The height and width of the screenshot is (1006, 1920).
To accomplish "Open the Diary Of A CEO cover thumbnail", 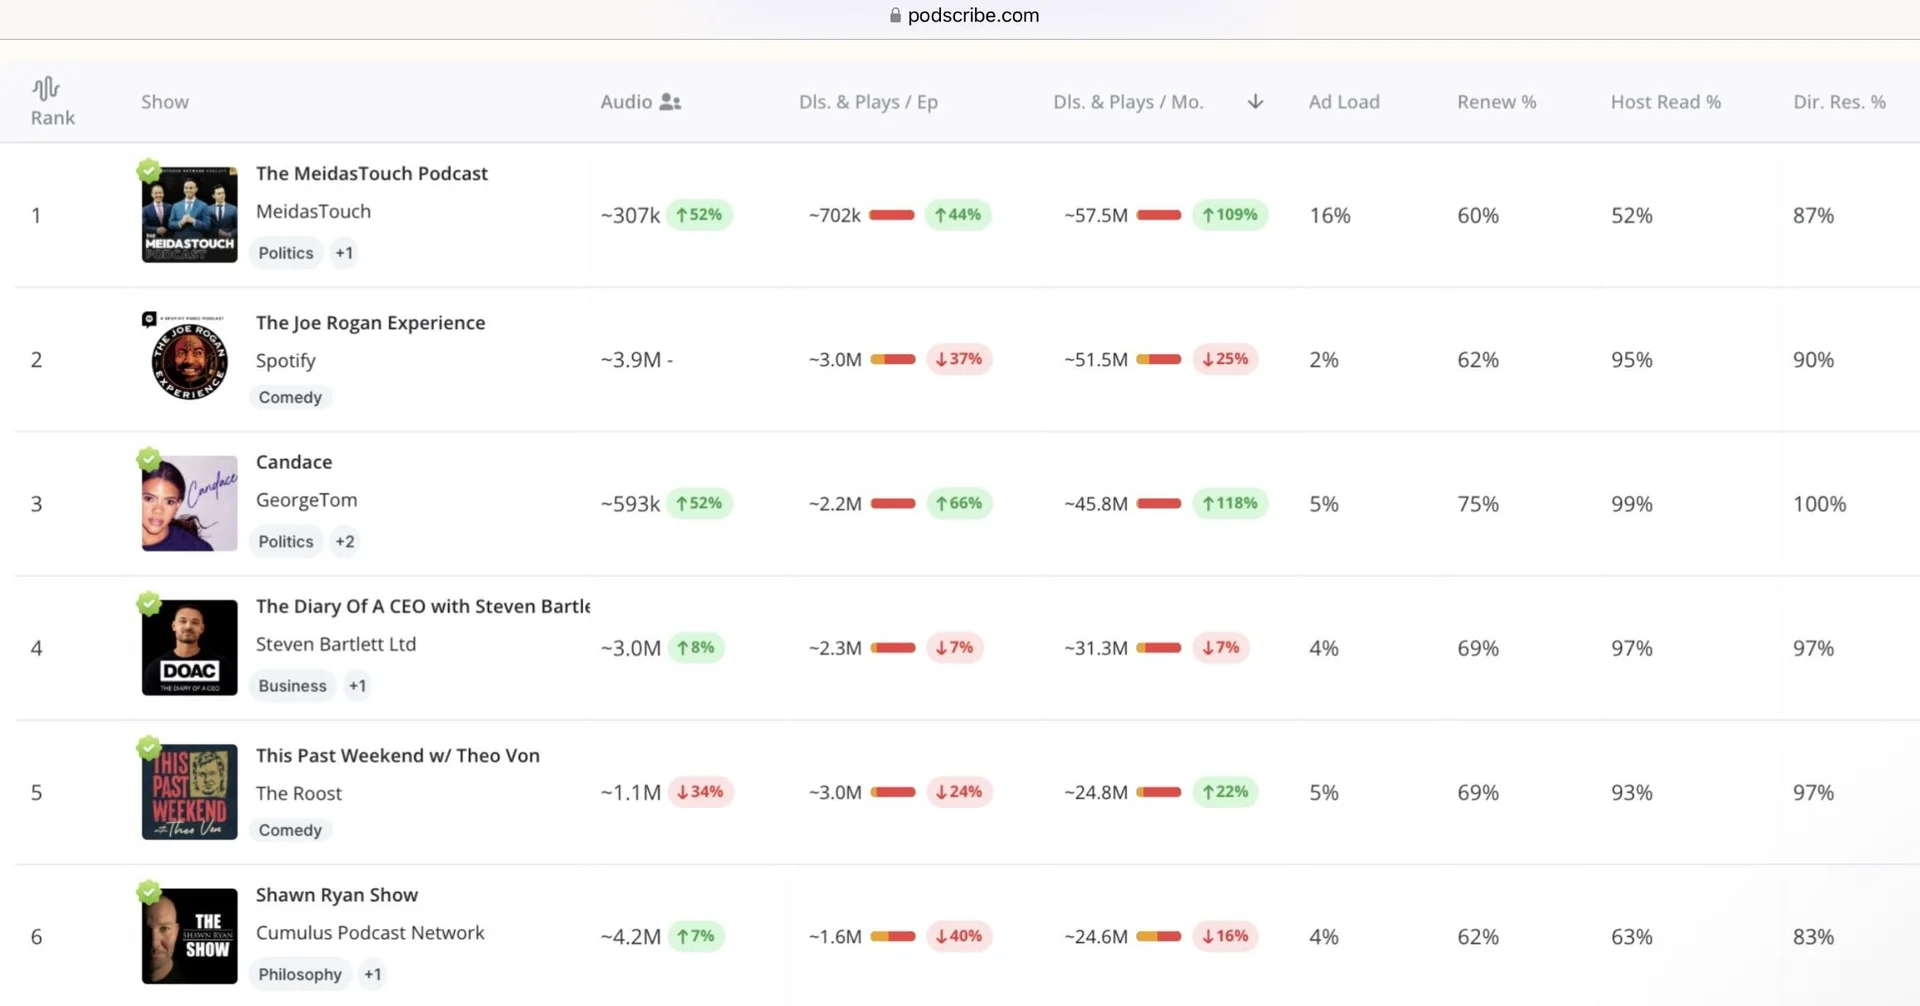I will [x=190, y=648].
